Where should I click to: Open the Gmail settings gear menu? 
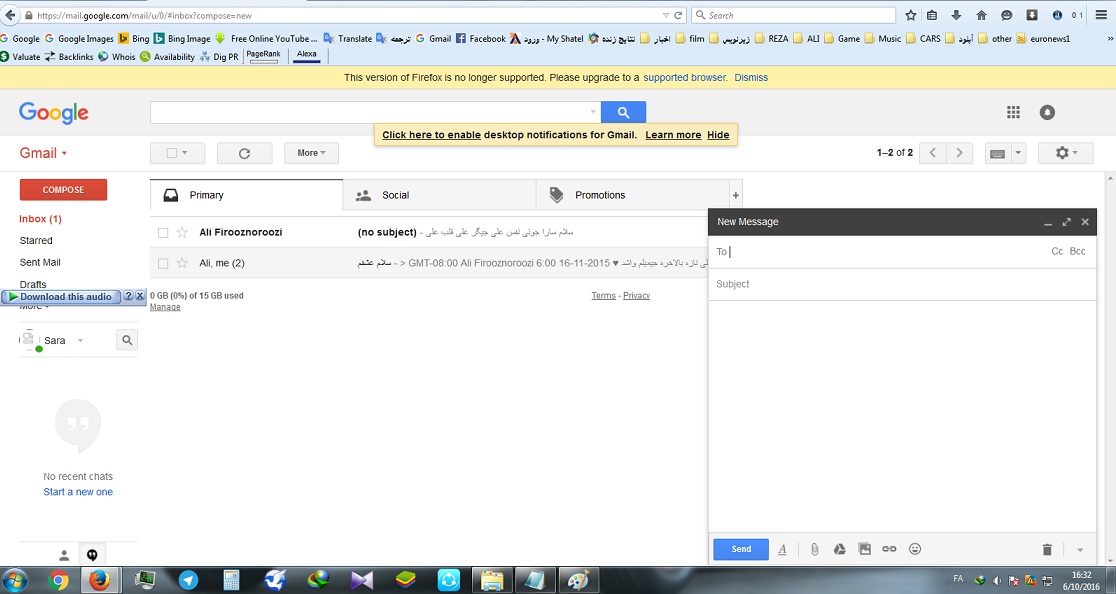click(x=1065, y=153)
